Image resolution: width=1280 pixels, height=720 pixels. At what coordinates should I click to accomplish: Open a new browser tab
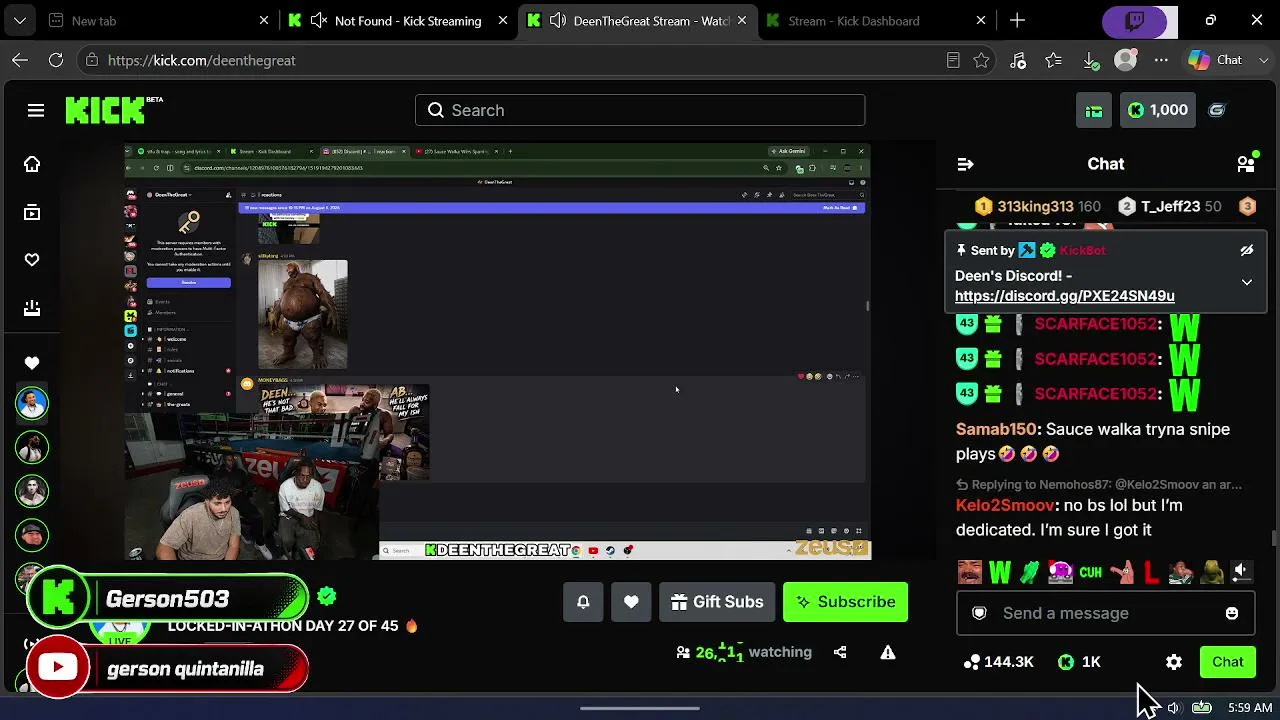coord(1017,20)
